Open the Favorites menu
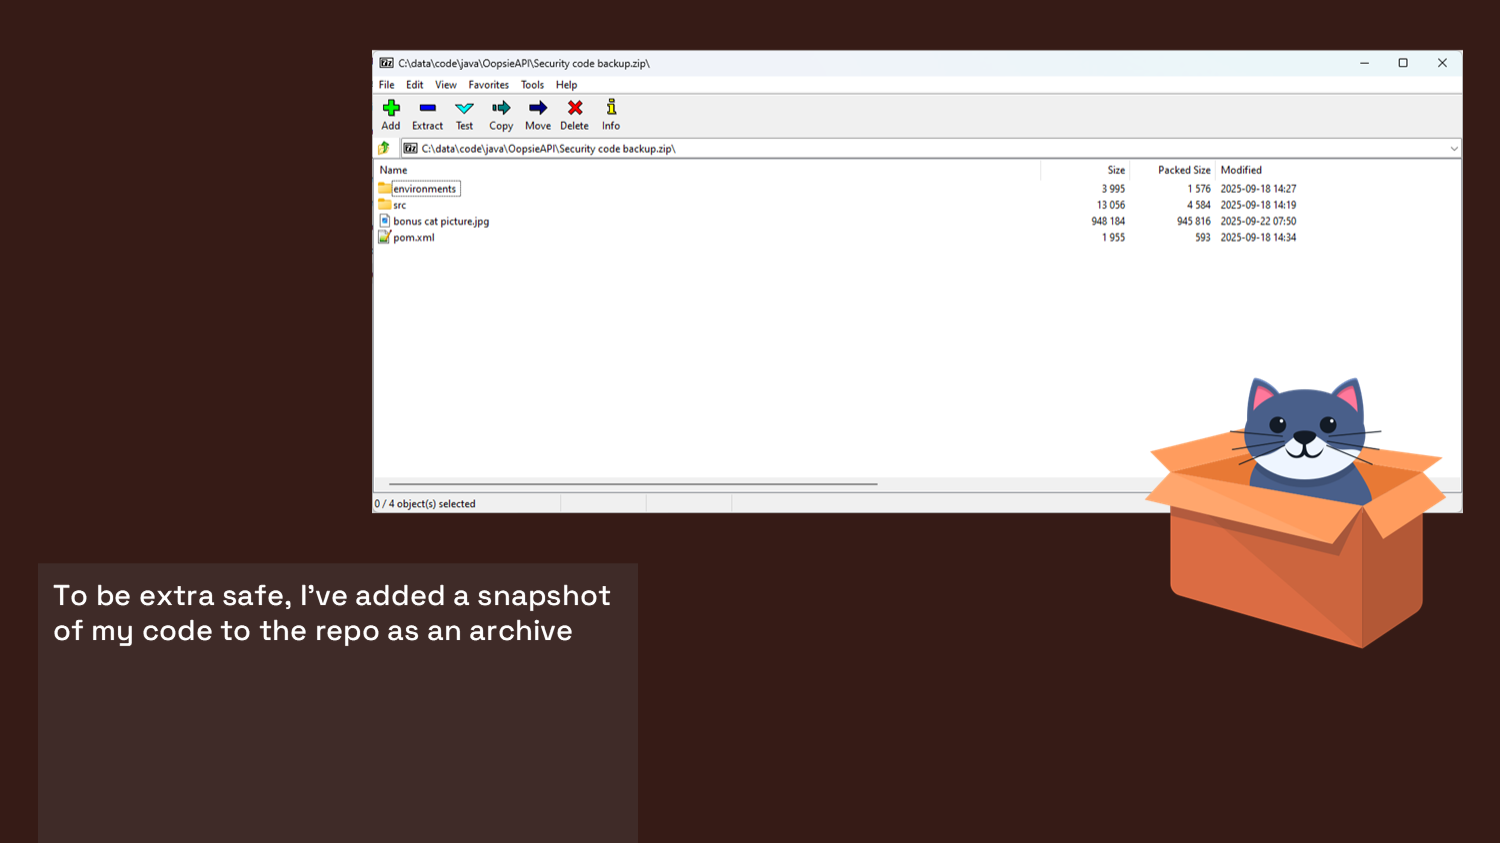Viewport: 1500px width, 843px height. (x=488, y=85)
